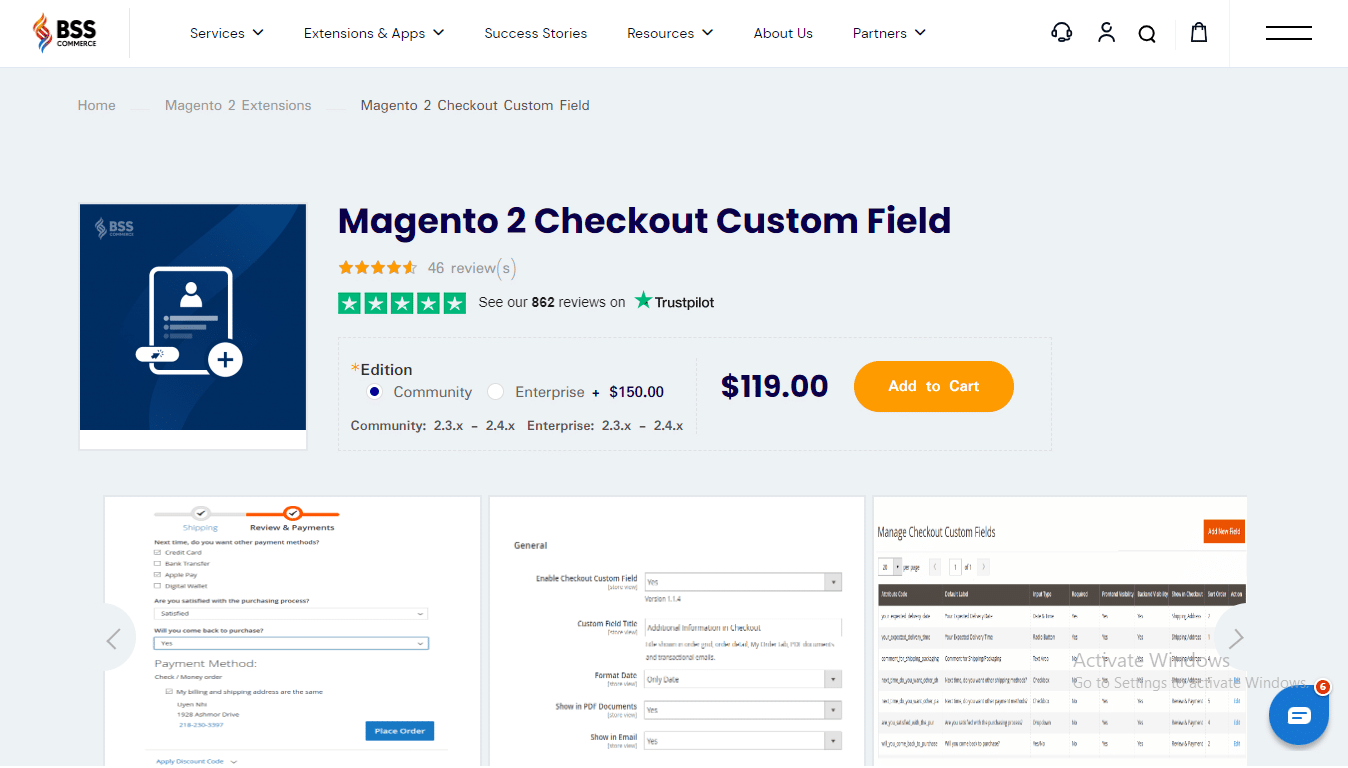Image resolution: width=1348 pixels, height=768 pixels.
Task: Click the + $150.00 Enterprise surcharge text
Action: [628, 392]
